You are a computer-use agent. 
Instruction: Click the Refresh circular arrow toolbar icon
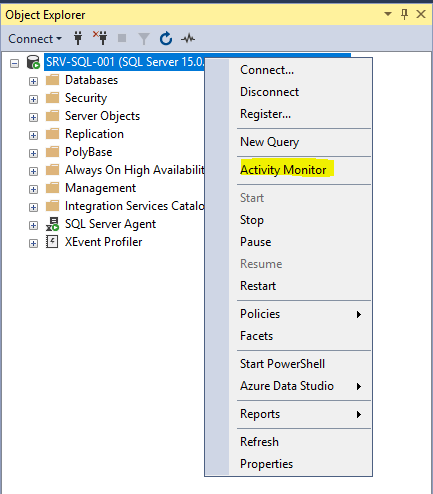pos(166,38)
